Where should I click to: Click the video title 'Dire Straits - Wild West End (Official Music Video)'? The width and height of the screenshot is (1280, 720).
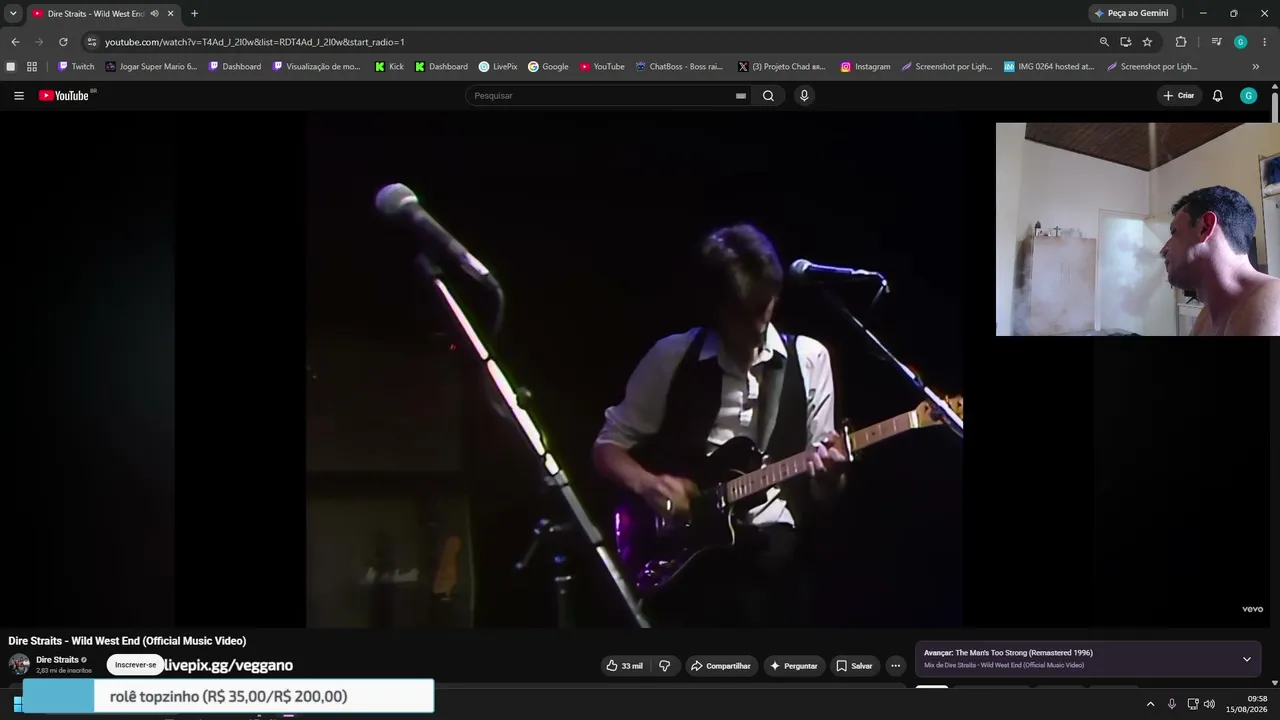127,641
